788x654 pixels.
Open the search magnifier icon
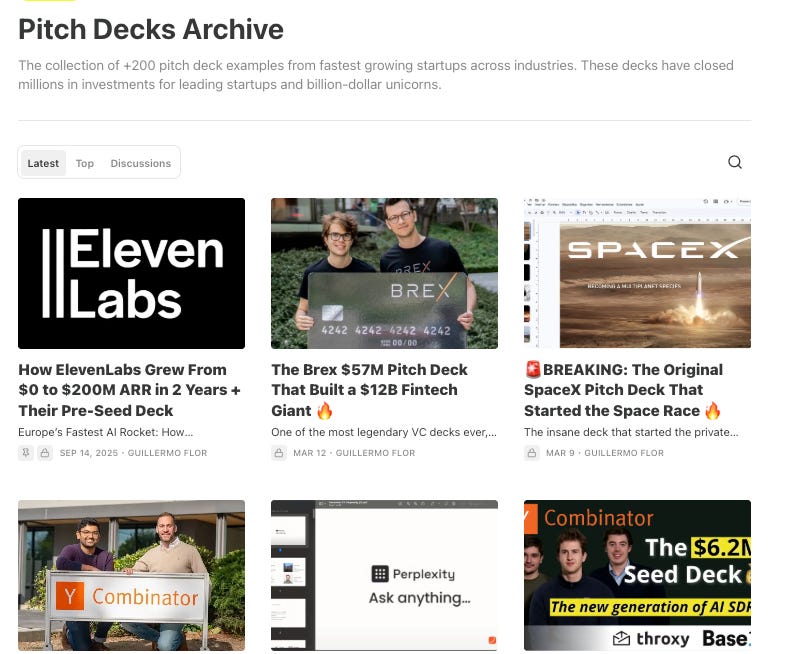(735, 162)
